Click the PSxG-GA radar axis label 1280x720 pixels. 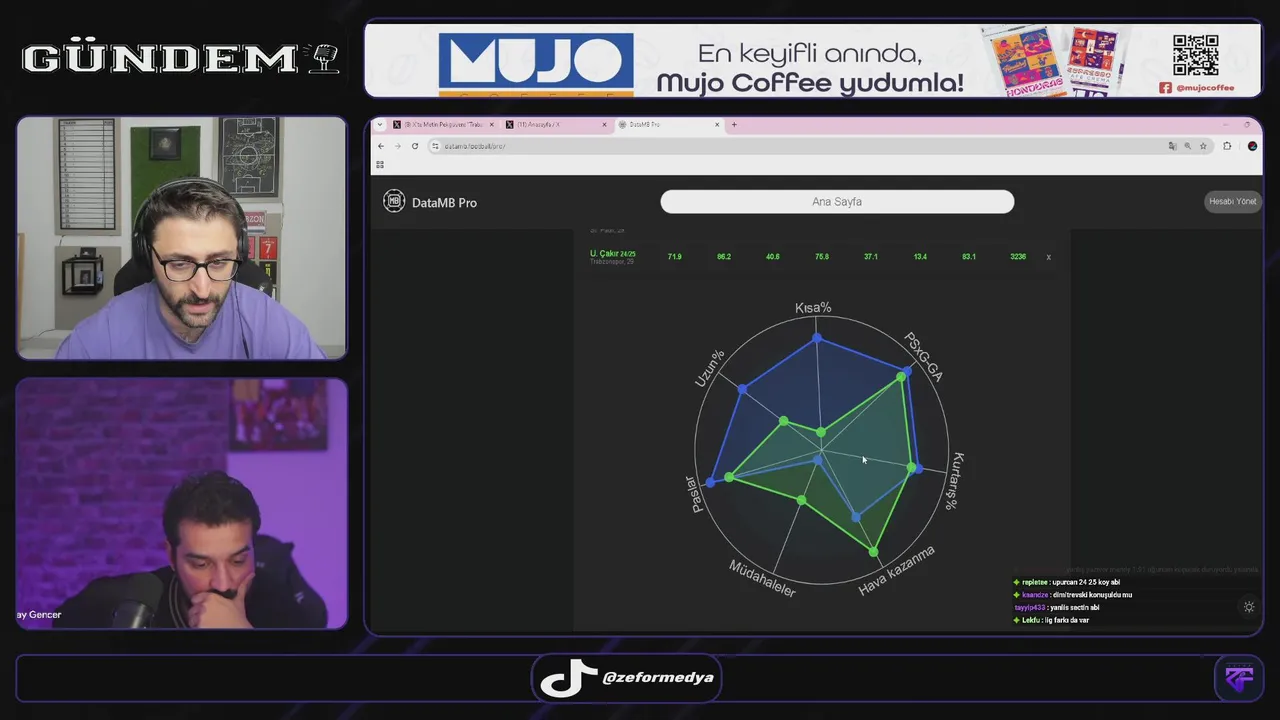pos(923,357)
